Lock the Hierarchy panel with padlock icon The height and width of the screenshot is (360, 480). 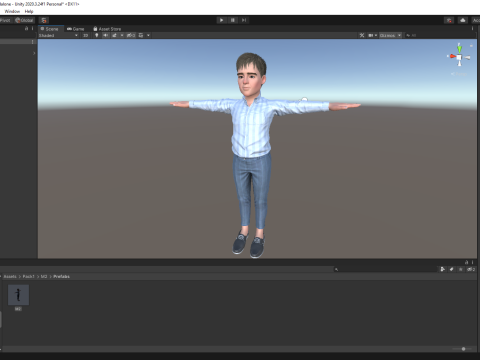click(26, 29)
